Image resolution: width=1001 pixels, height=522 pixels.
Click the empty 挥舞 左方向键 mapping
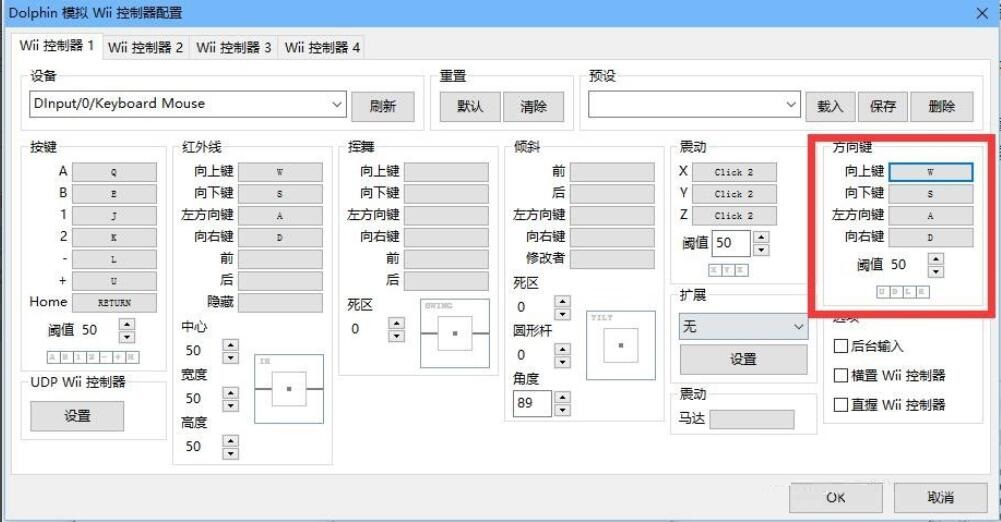446,216
